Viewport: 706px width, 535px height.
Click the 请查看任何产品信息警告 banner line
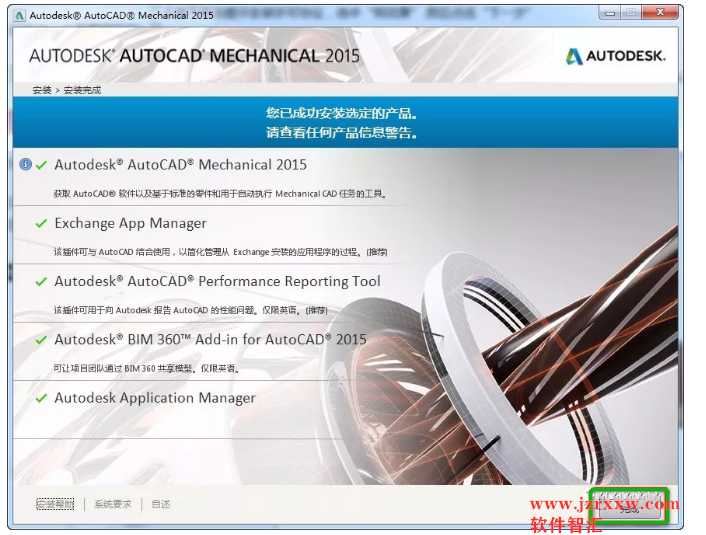tap(341, 133)
